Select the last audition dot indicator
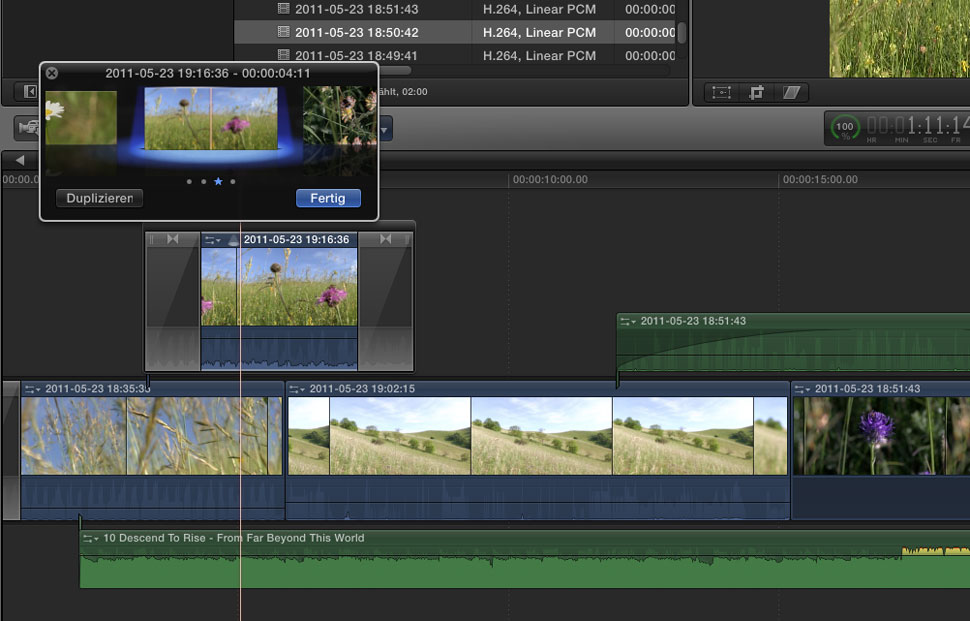Screen dimensions: 970x621 click(x=233, y=182)
